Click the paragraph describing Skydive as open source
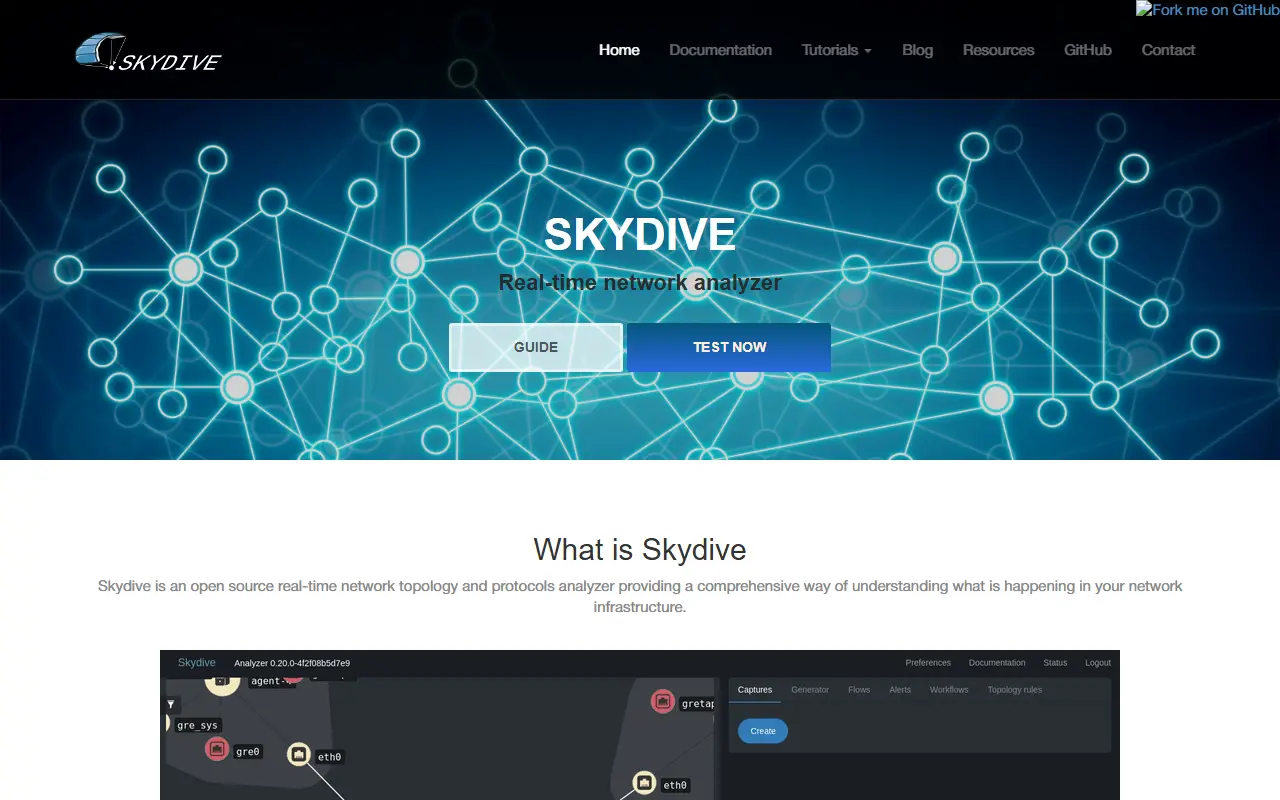1280x800 pixels. coord(640,596)
